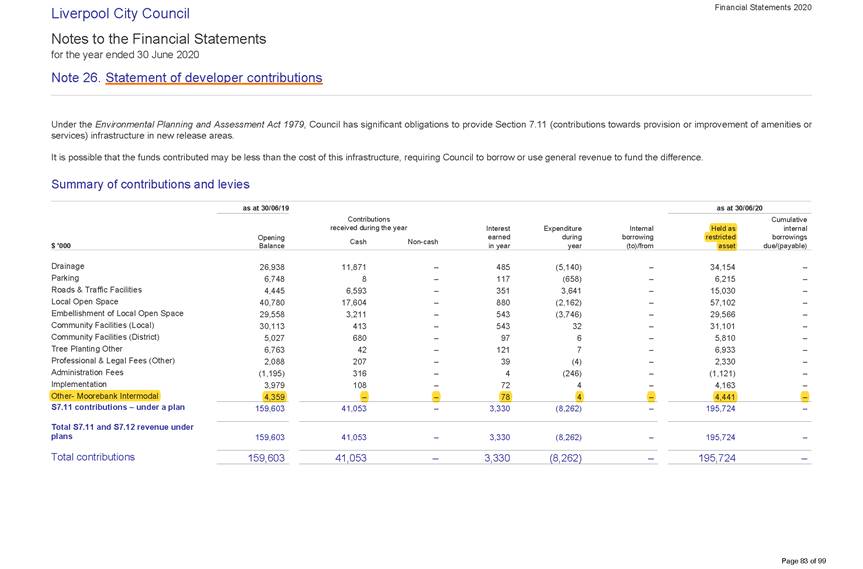This screenshot has width=863, height=569.
Task: Click Local Open Space cash 17,604
Action: tap(353, 303)
